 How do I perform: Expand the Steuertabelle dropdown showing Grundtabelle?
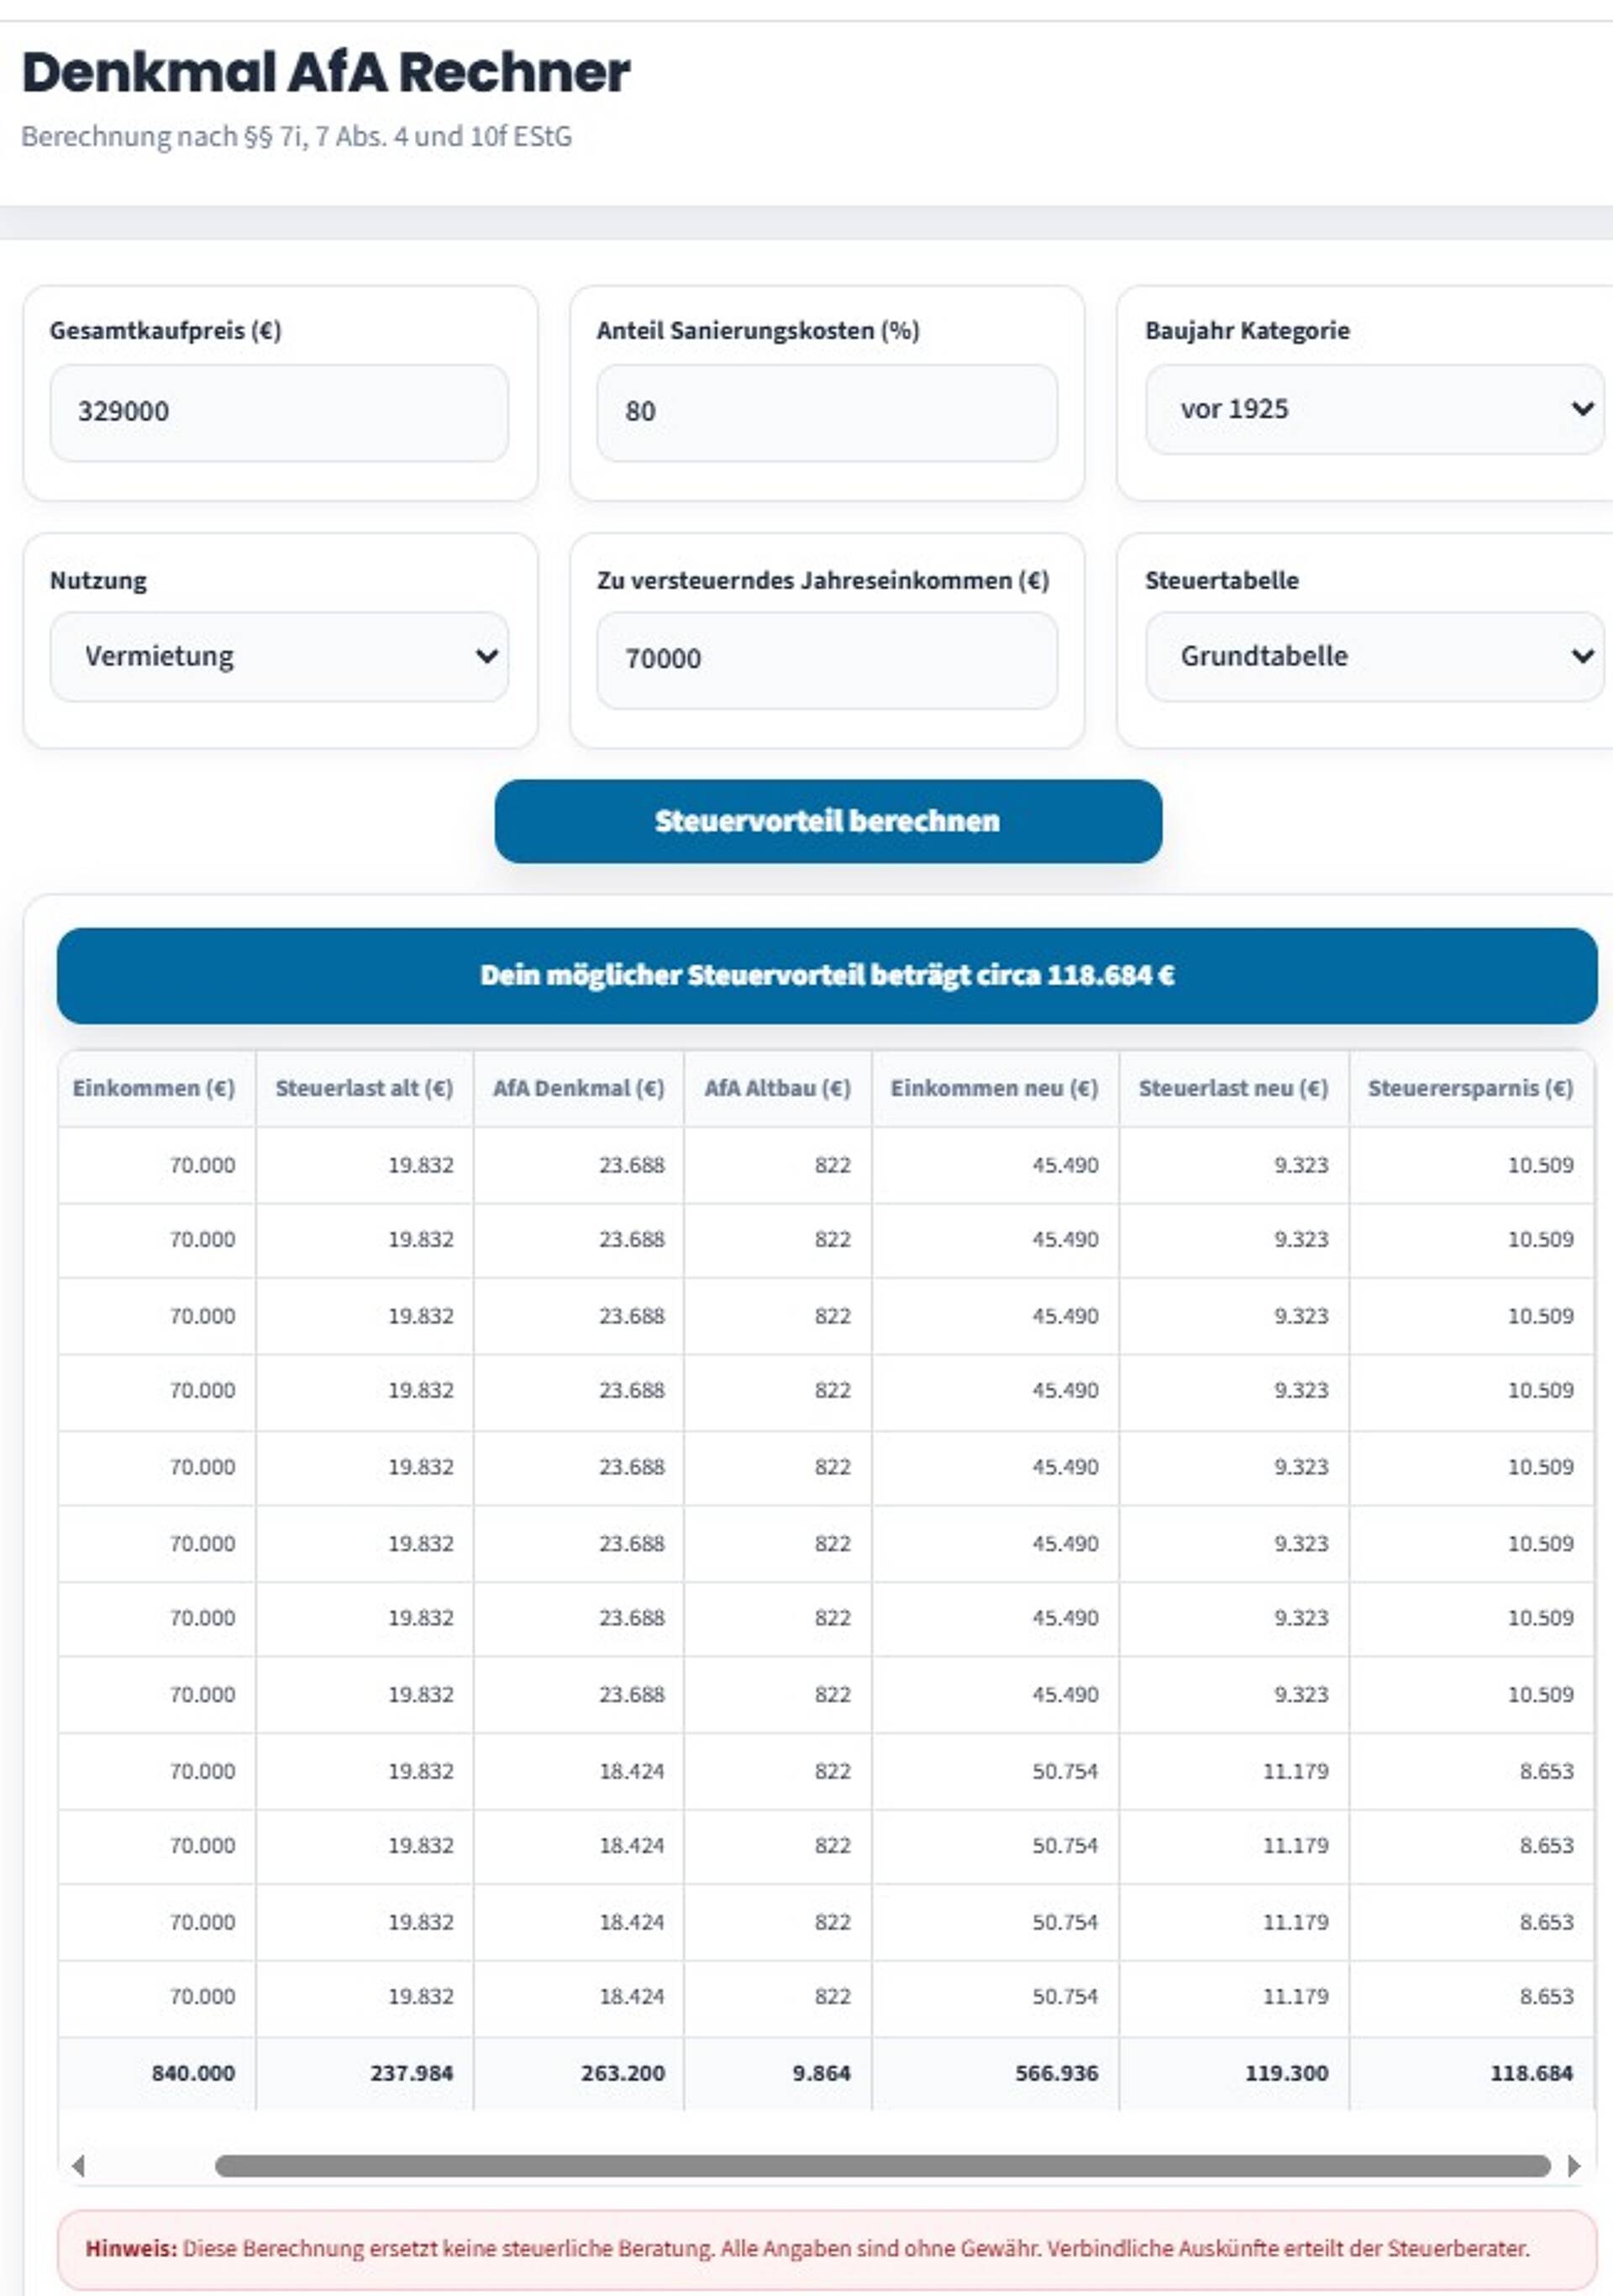[1375, 657]
